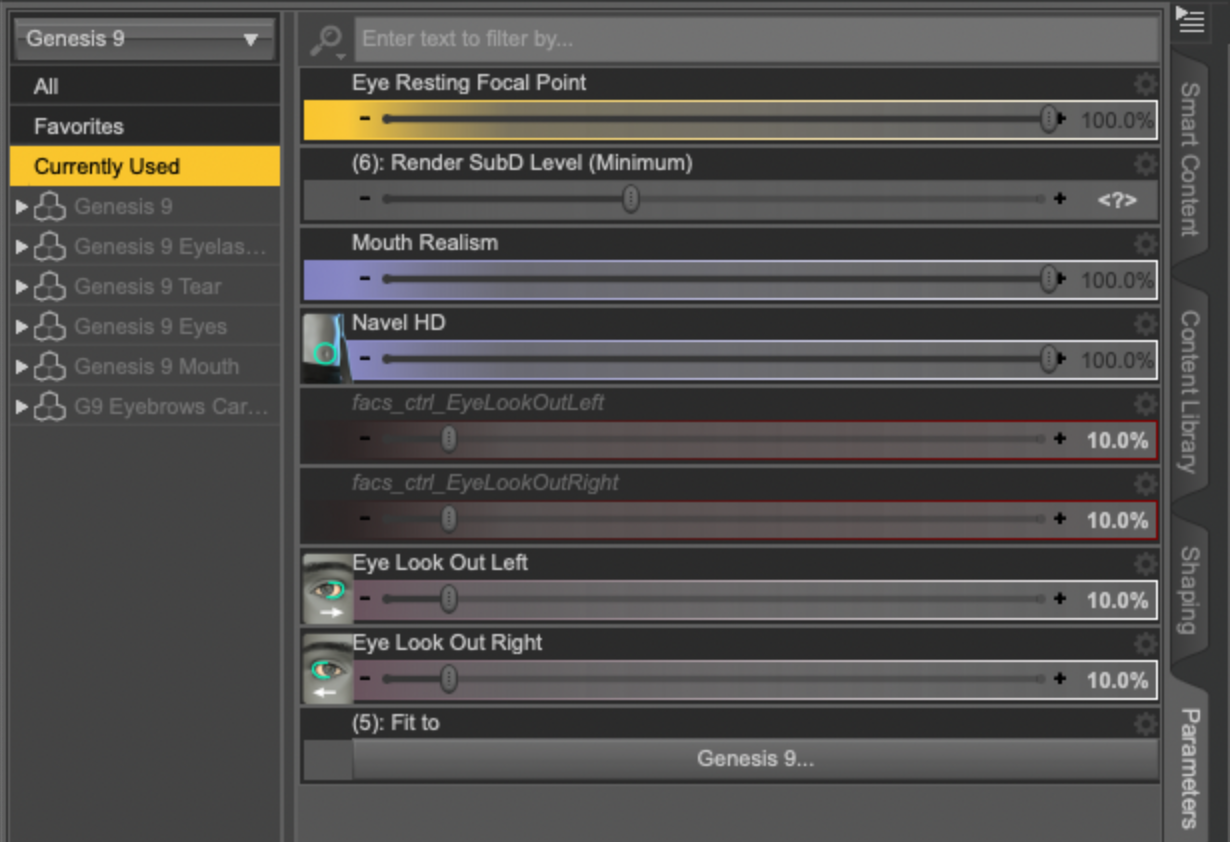Expand the Genesis 9 Tear tree node
Viewport: 1230px width, 842px height.
click(22, 287)
